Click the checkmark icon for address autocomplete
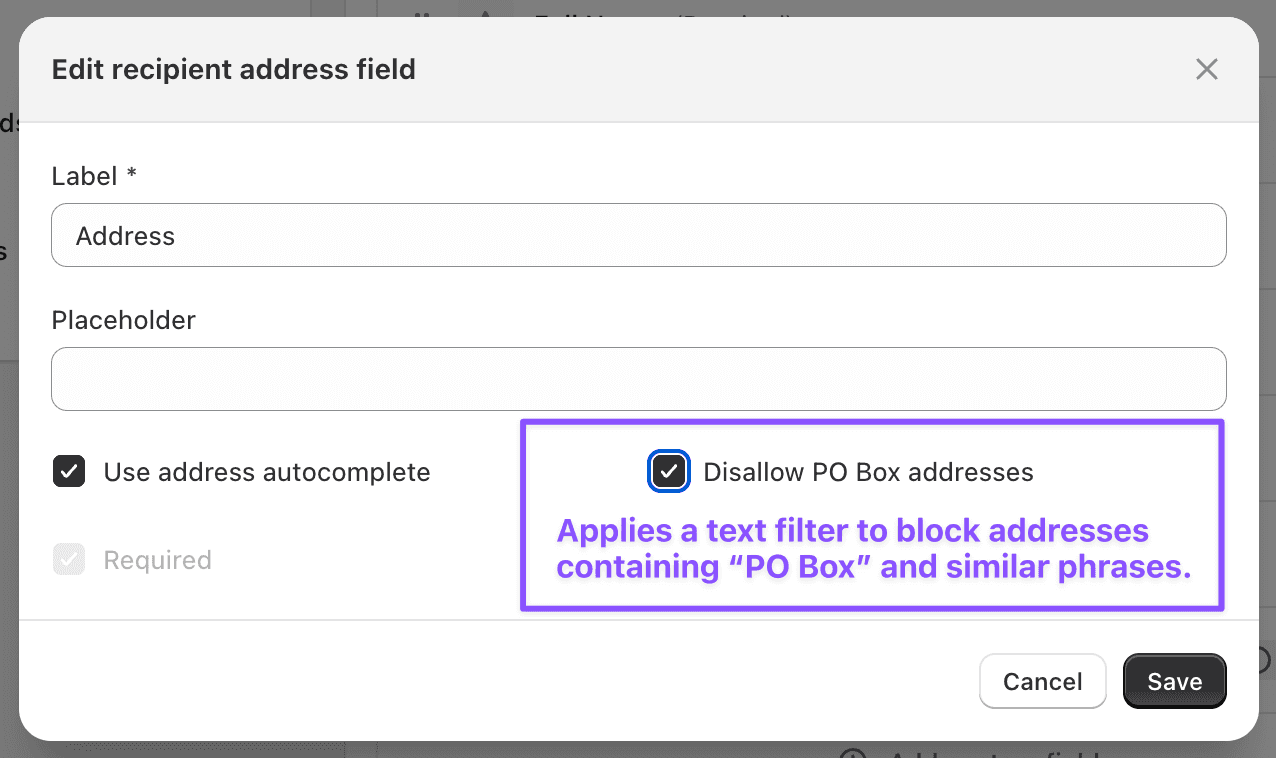Viewport: 1276px width, 758px height. (69, 472)
